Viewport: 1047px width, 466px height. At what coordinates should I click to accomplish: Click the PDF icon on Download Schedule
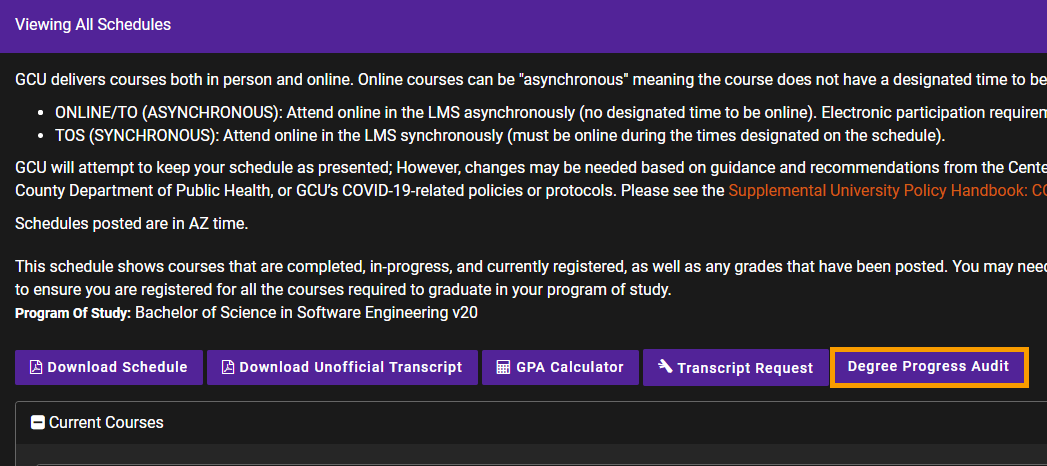[36, 367]
